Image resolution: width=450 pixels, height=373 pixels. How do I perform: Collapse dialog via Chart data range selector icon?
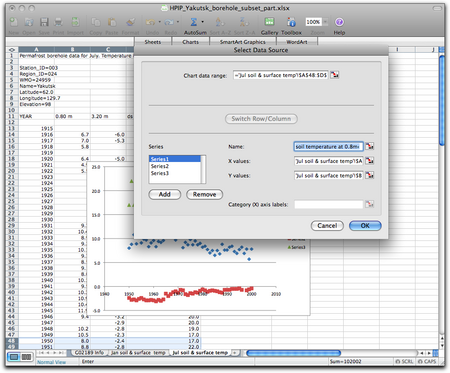click(x=334, y=75)
